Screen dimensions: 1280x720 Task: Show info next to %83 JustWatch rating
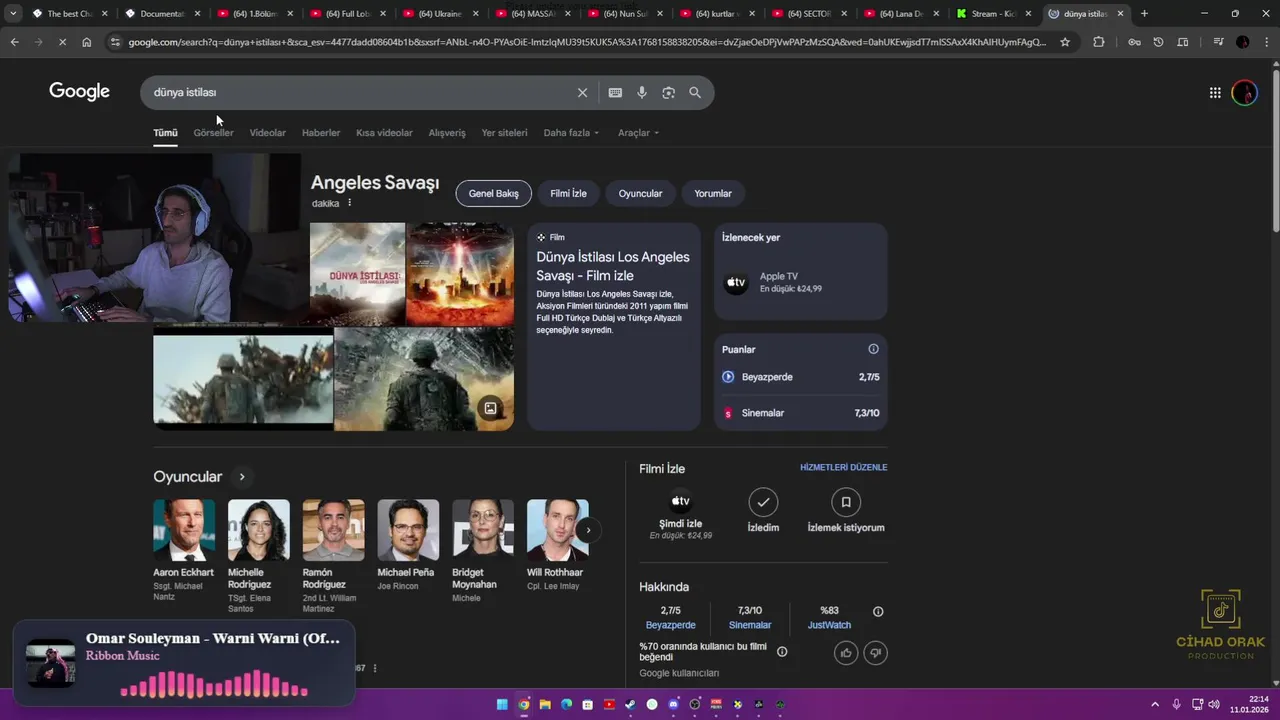point(878,611)
